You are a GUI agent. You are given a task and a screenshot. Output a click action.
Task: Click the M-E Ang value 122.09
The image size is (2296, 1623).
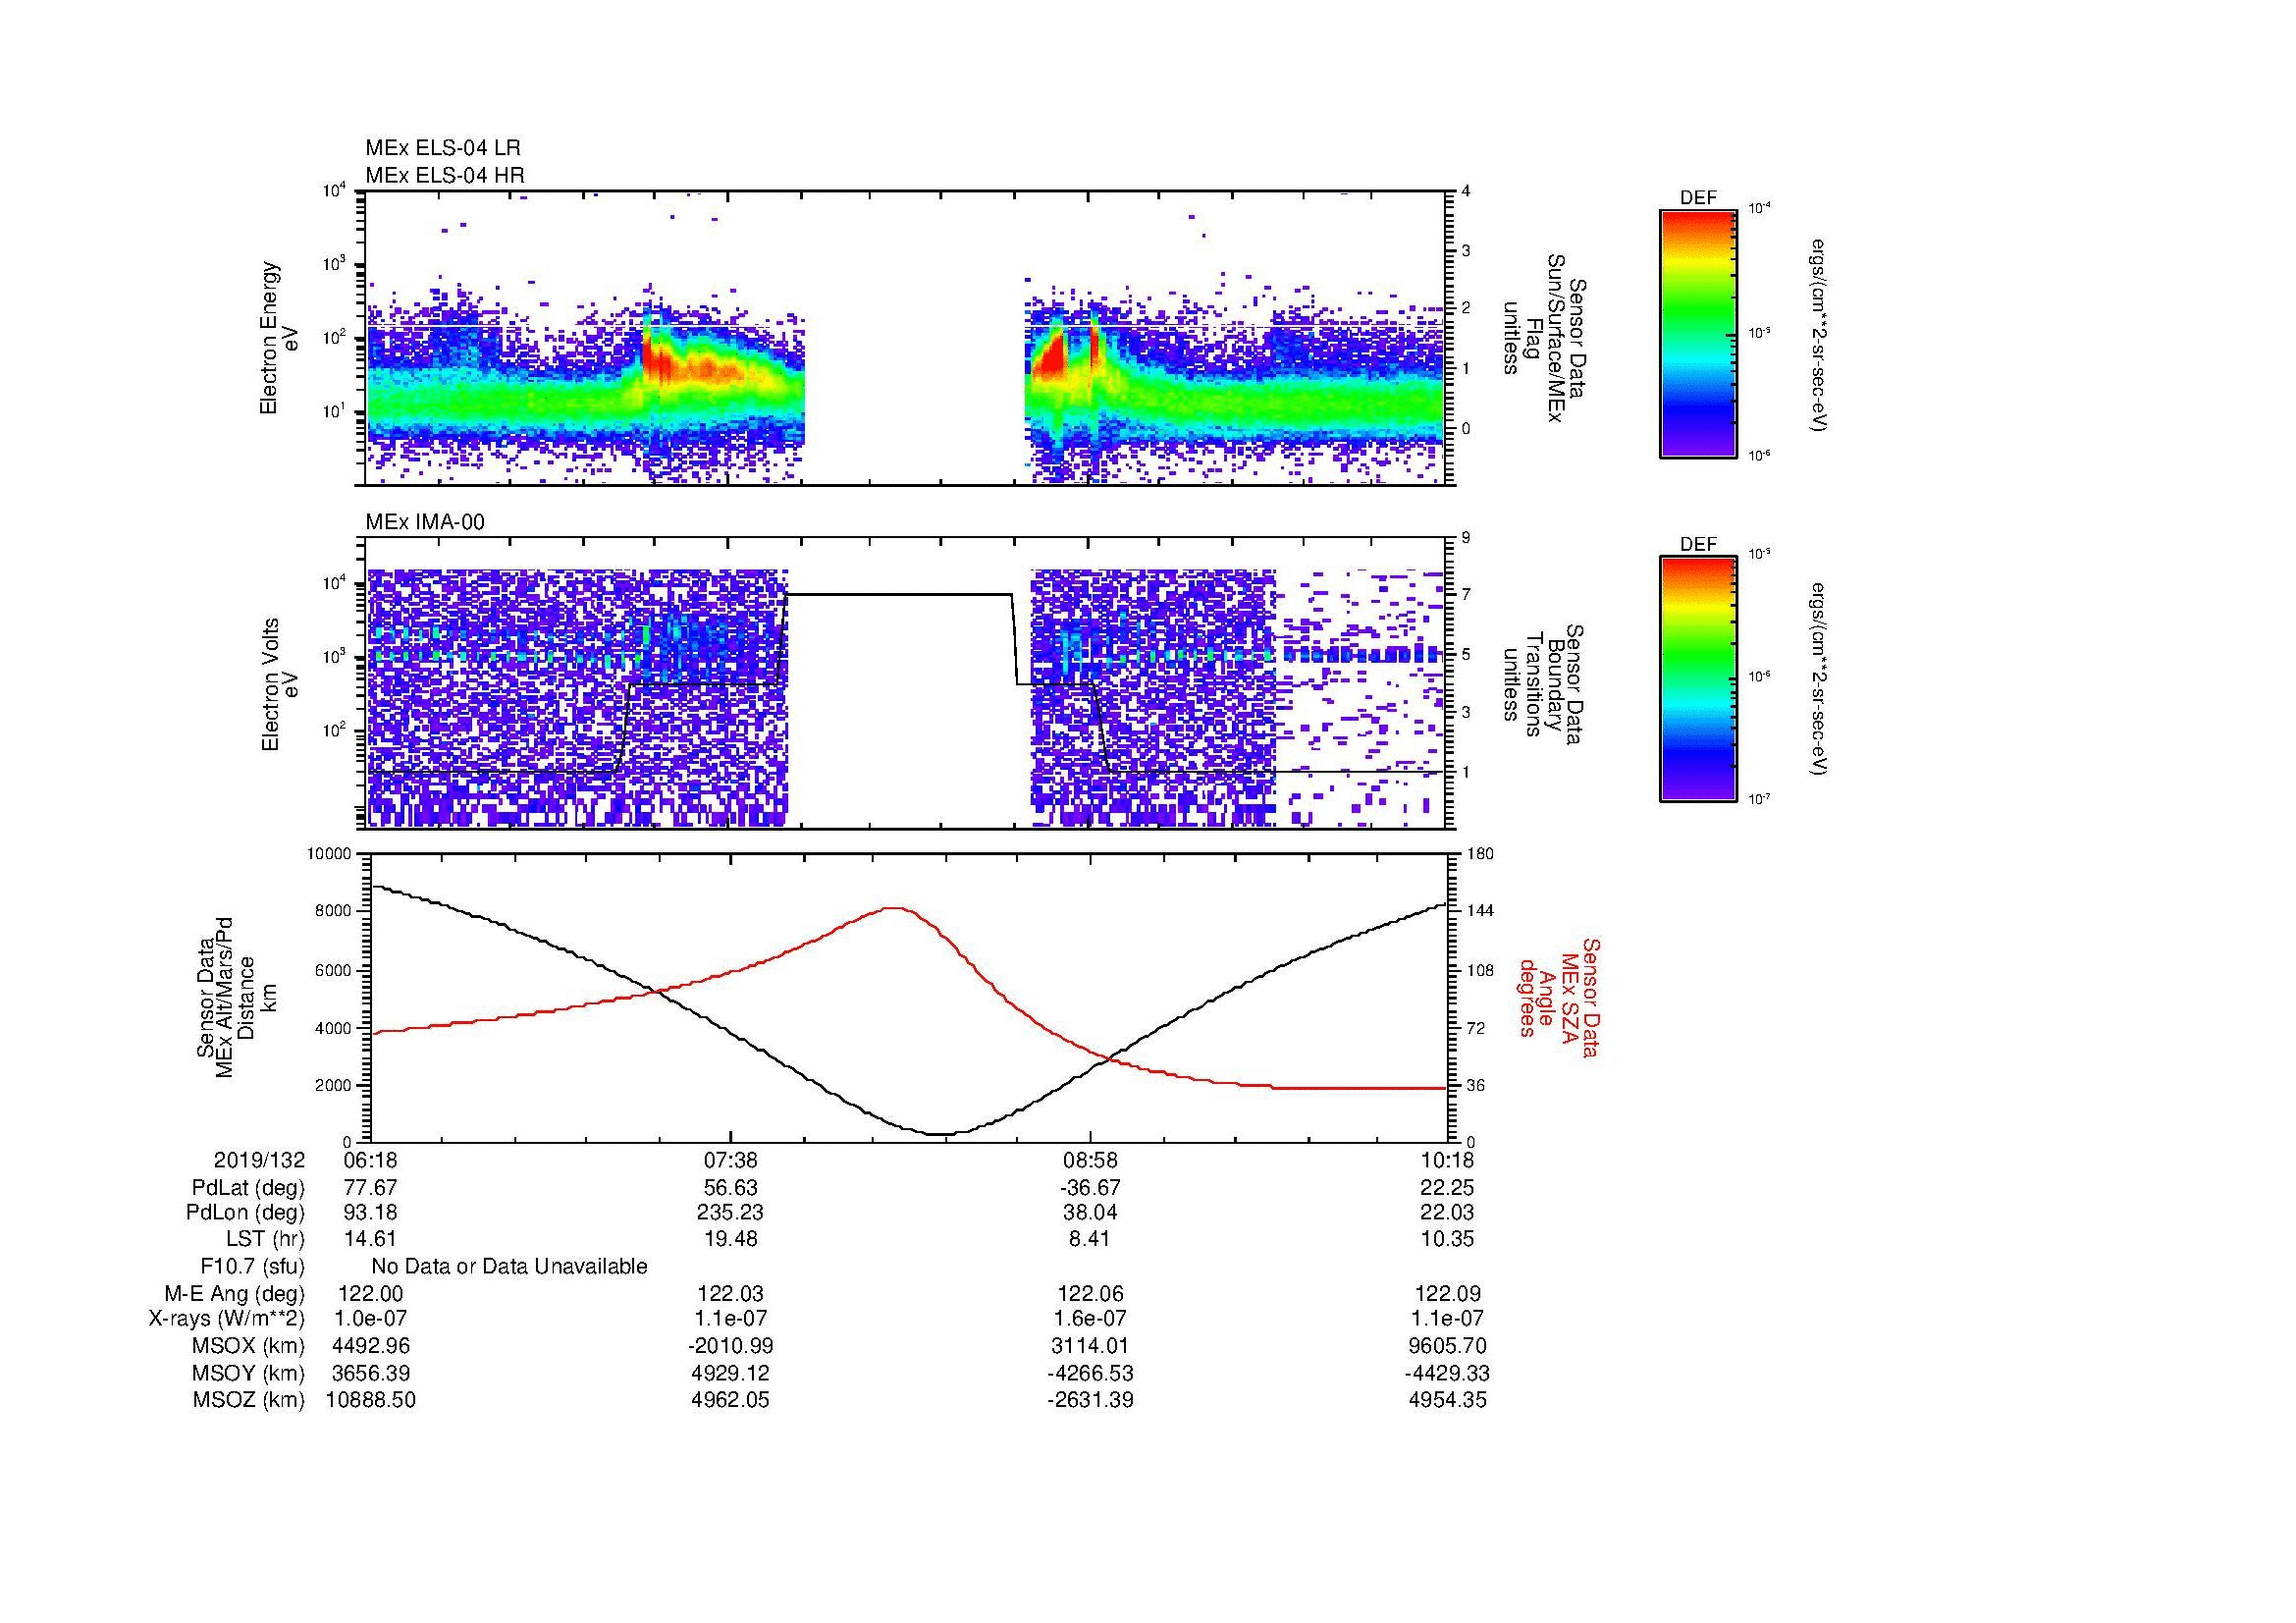click(x=1448, y=1293)
